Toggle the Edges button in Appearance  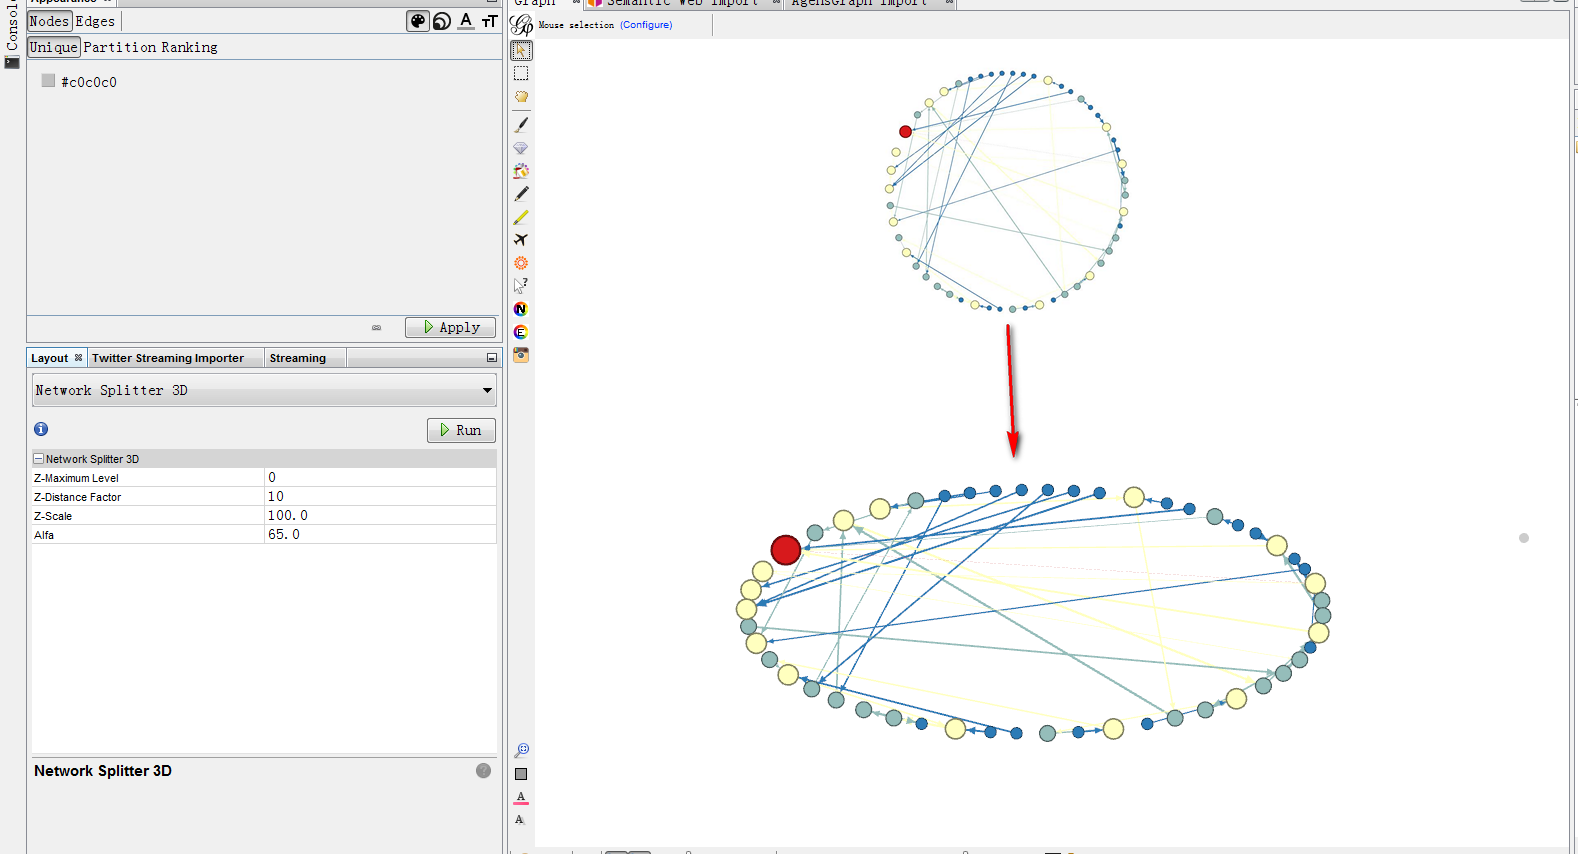[x=95, y=21]
